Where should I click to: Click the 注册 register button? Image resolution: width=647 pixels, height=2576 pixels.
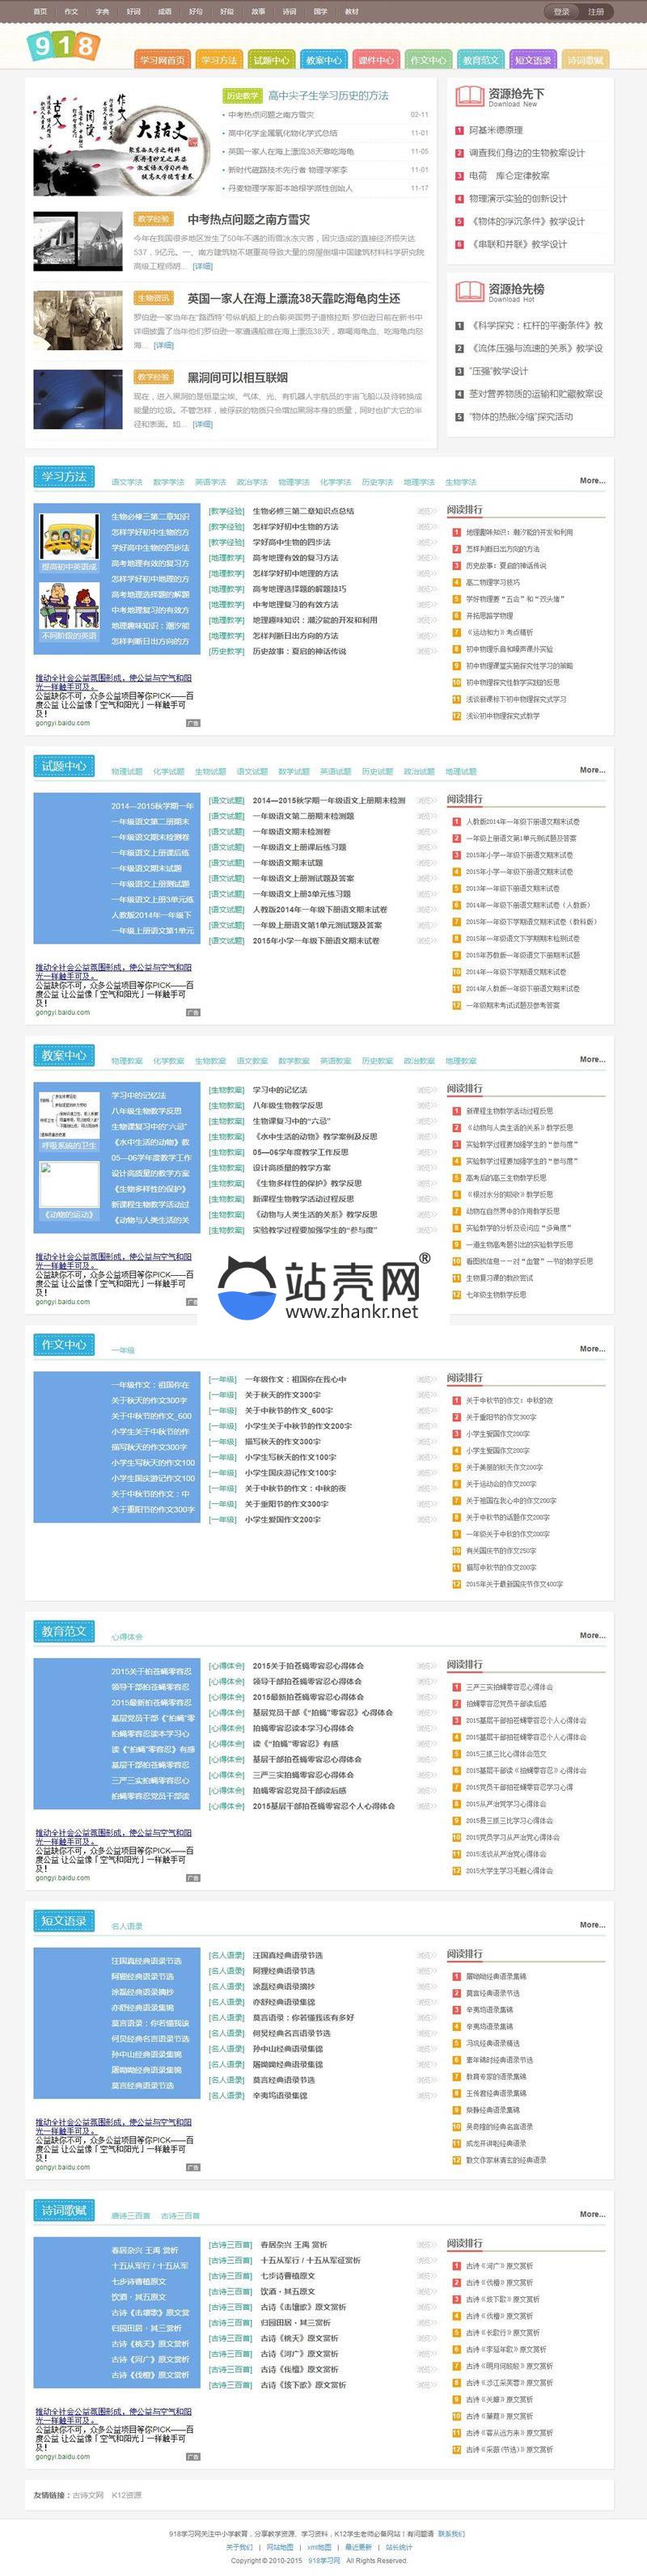click(x=596, y=12)
